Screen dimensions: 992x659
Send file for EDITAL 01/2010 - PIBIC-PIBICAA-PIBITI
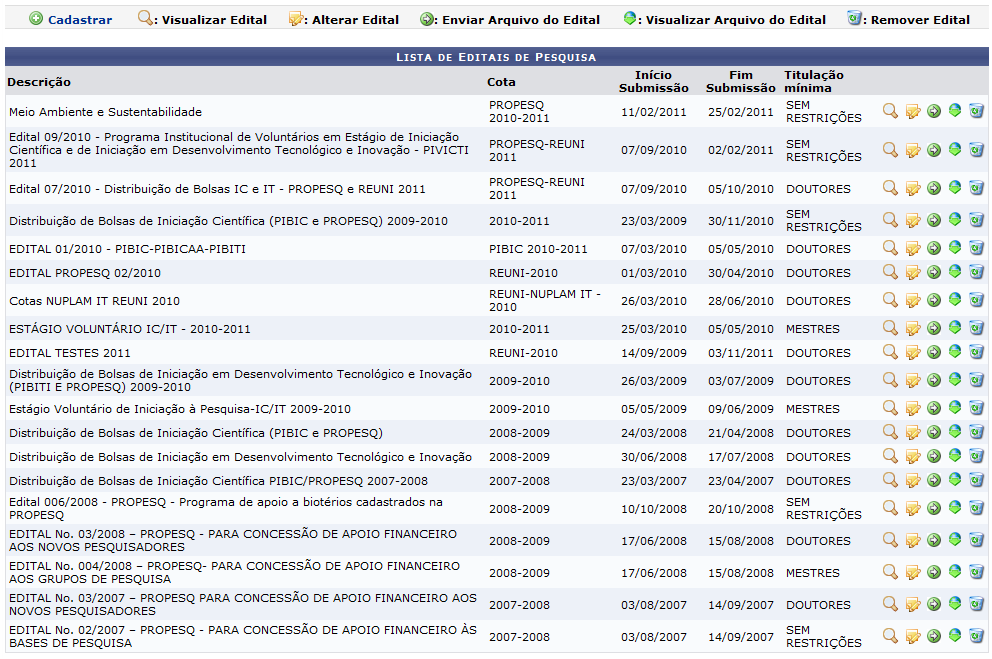(x=934, y=248)
